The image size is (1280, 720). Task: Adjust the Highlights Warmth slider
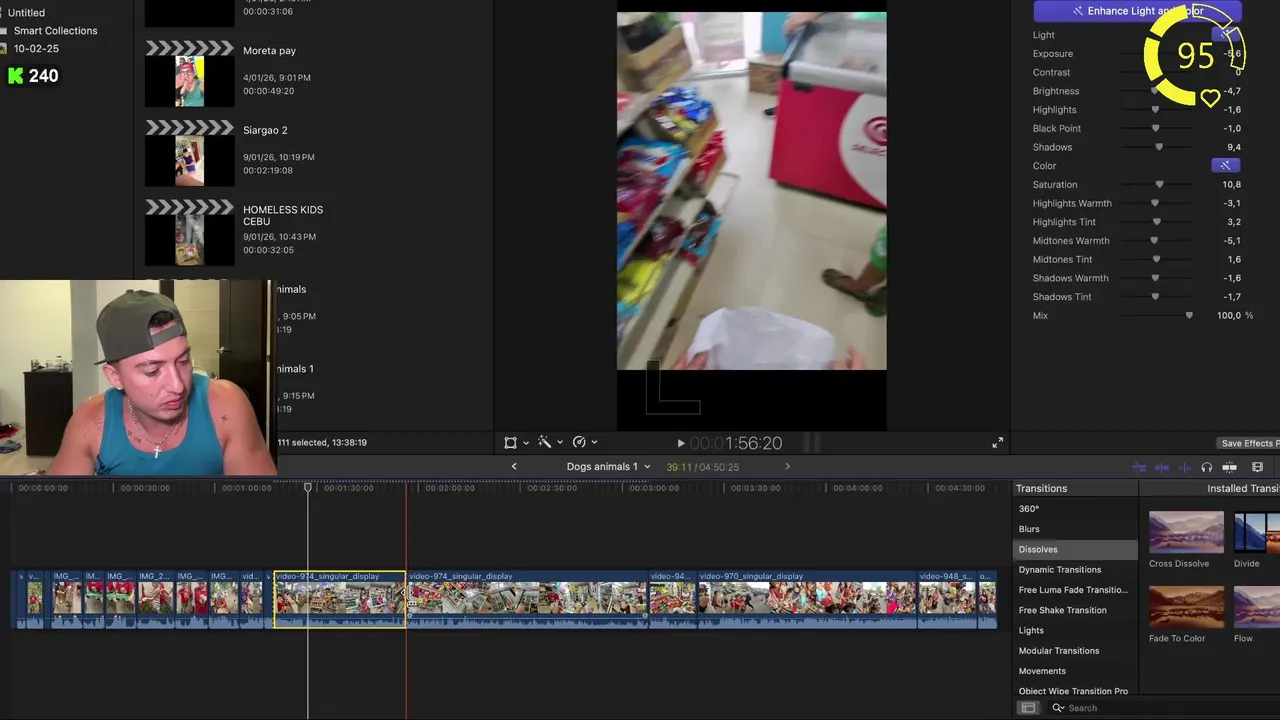[x=1155, y=203]
